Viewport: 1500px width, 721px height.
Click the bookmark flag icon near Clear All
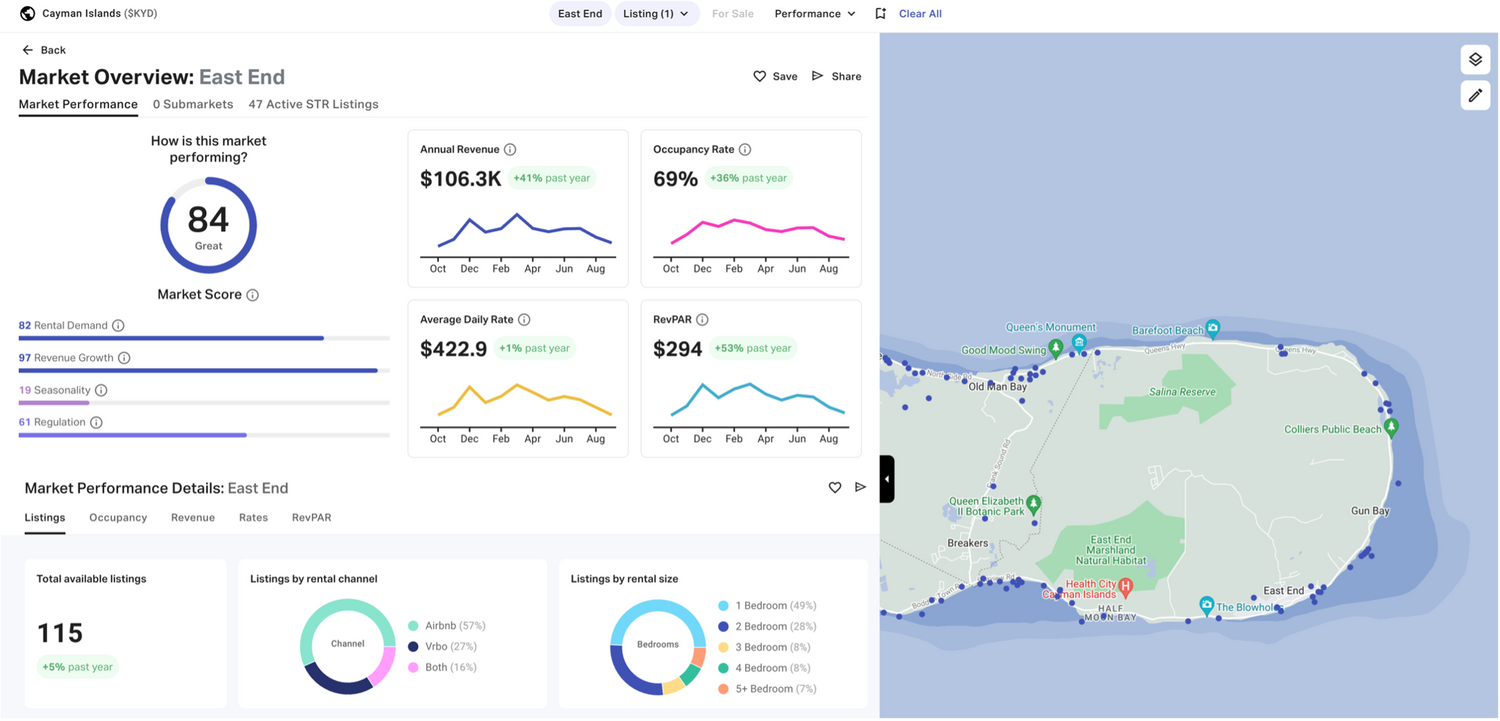(x=880, y=13)
